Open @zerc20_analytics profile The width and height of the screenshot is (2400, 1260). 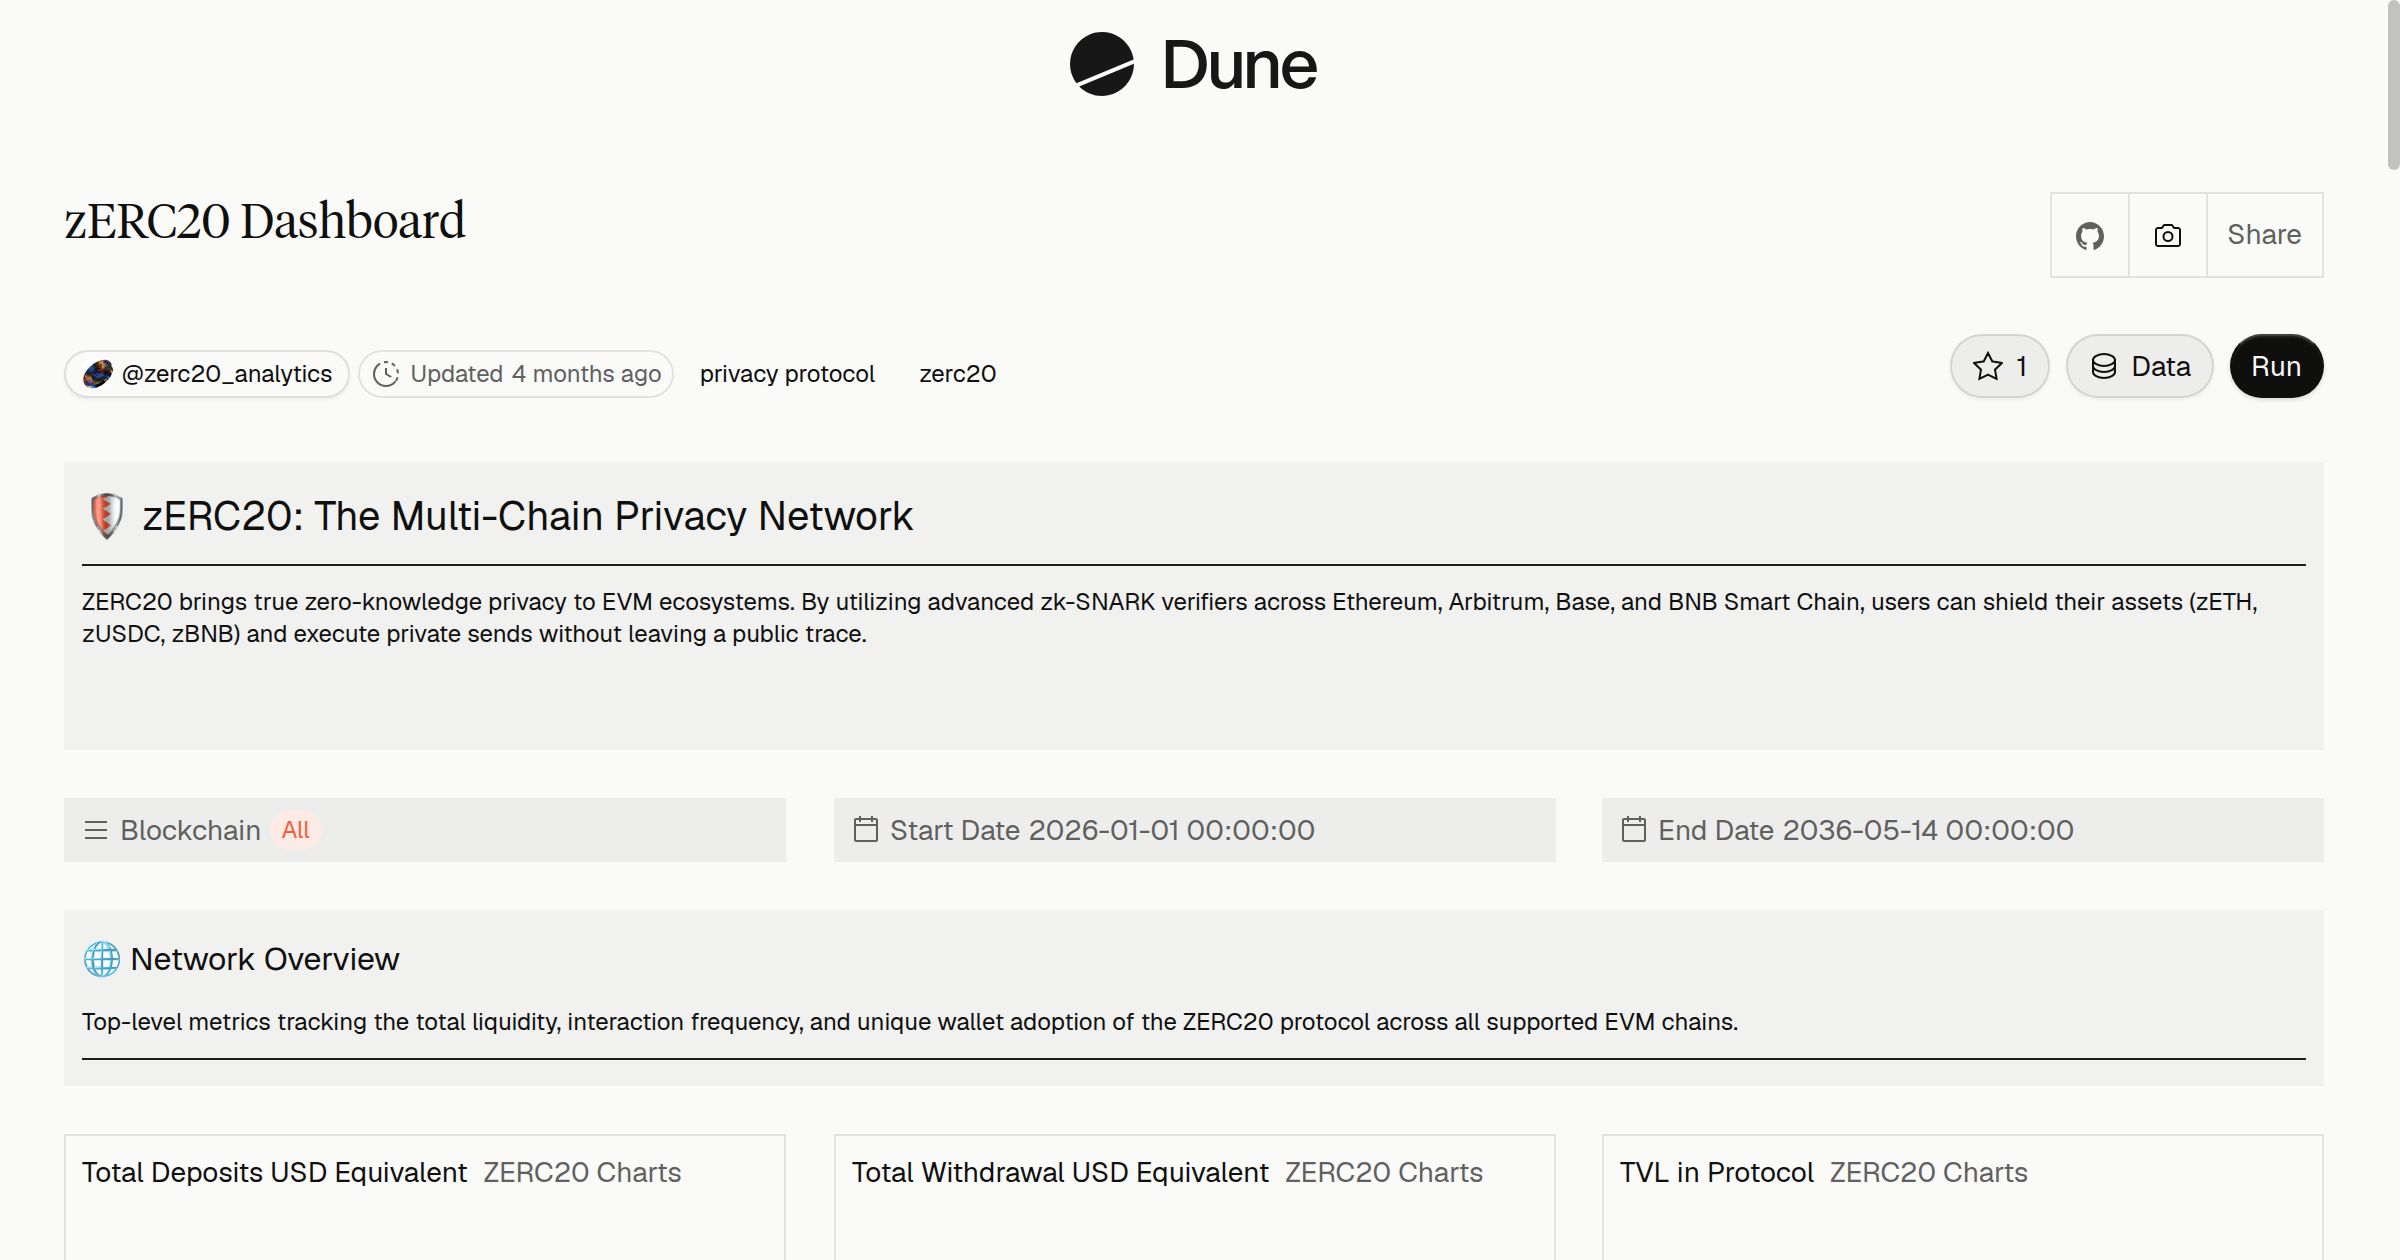(207, 374)
